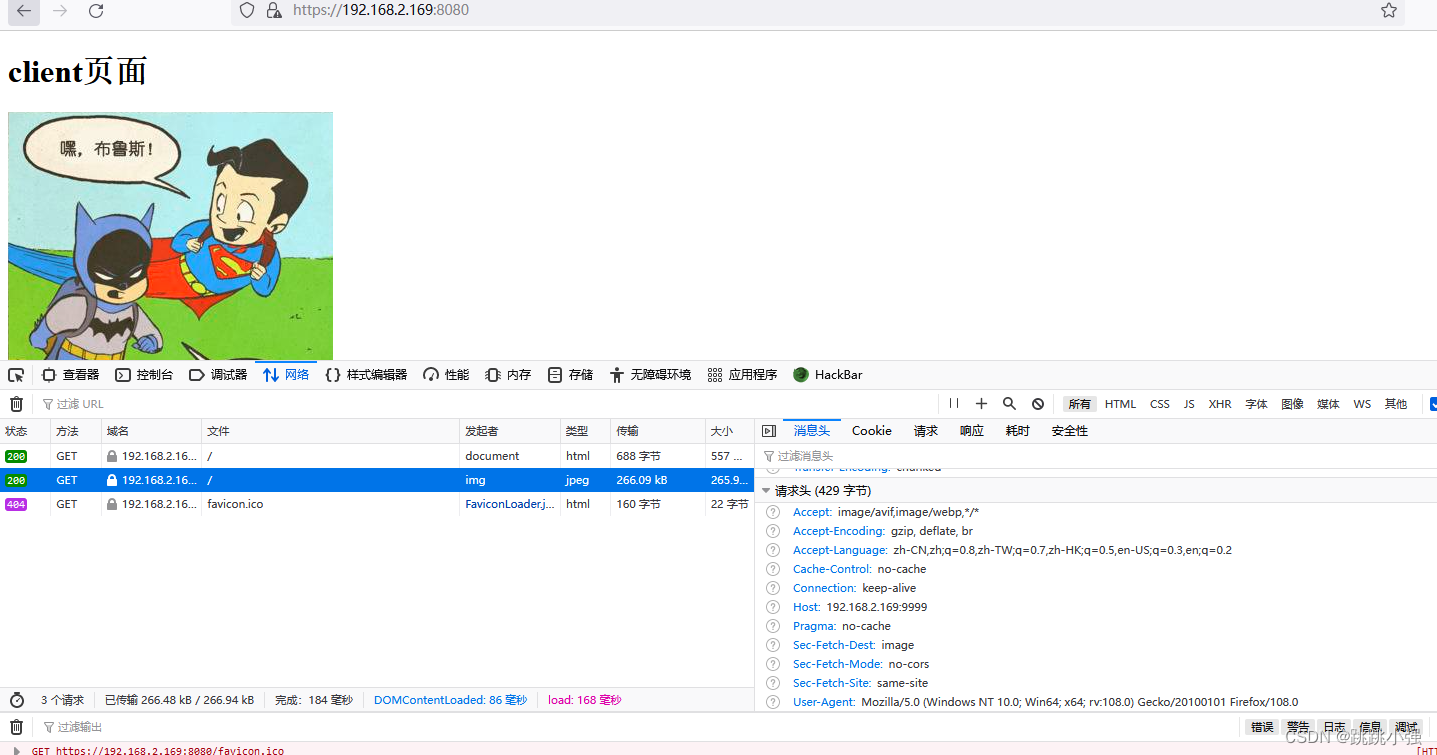Filter requests by CSS type
The image size is (1437, 755).
tap(1159, 404)
